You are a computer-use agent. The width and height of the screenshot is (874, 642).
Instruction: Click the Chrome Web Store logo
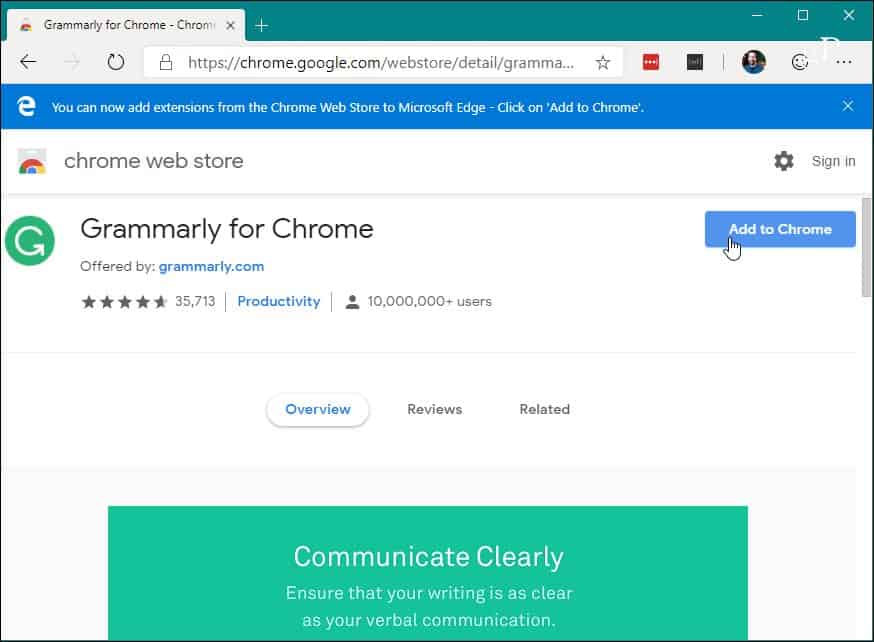coord(32,162)
